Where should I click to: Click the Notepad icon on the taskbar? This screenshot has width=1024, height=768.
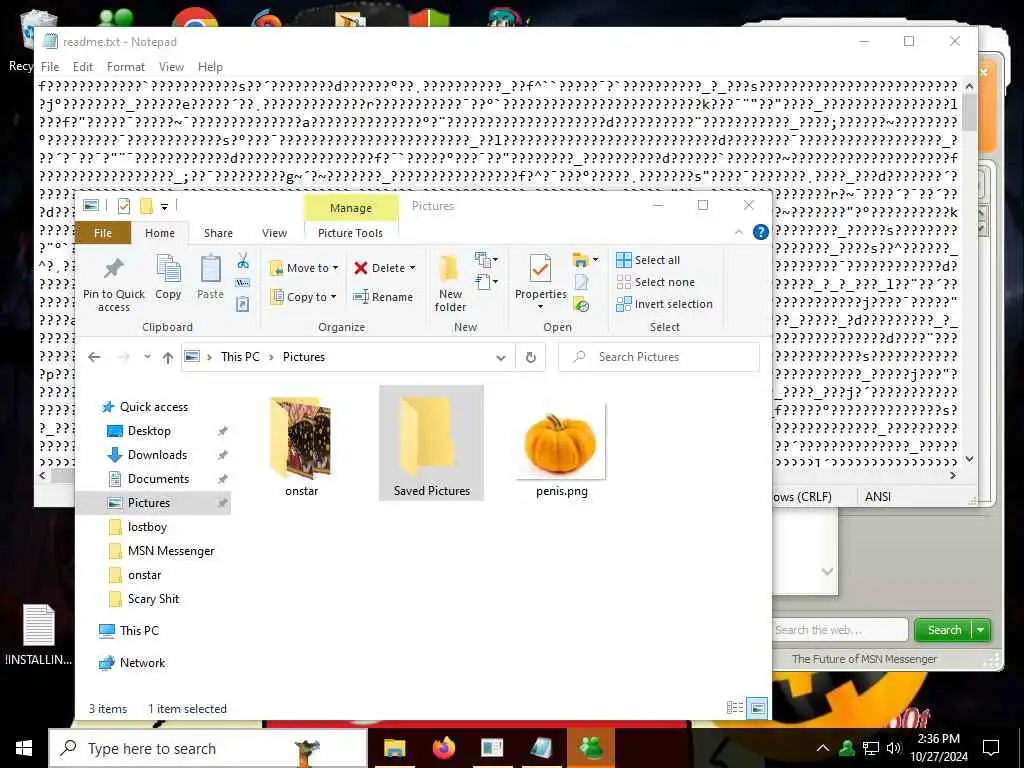[541, 748]
